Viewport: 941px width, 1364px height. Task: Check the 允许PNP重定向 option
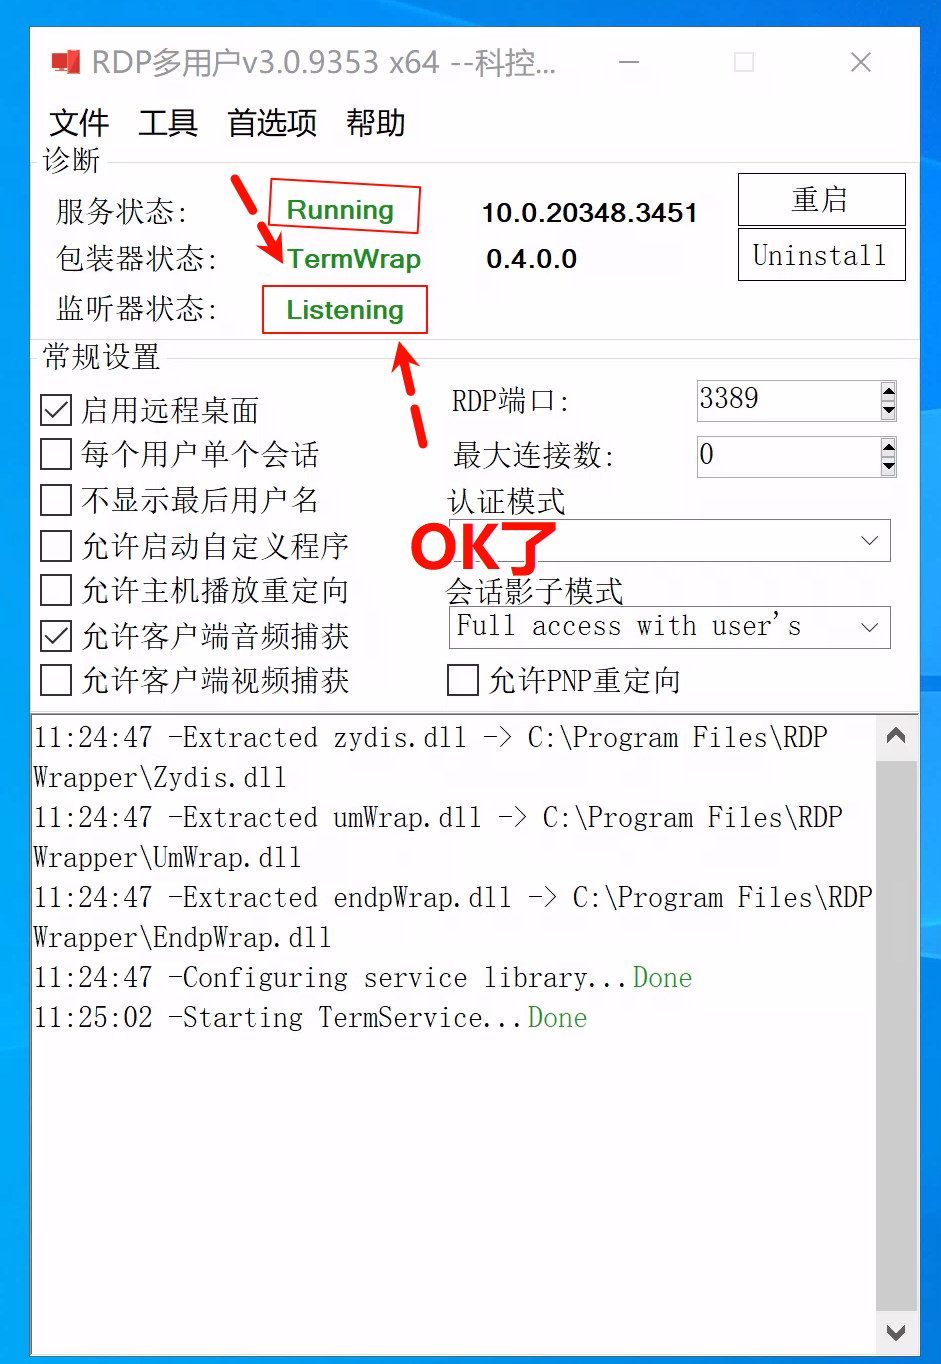(463, 681)
